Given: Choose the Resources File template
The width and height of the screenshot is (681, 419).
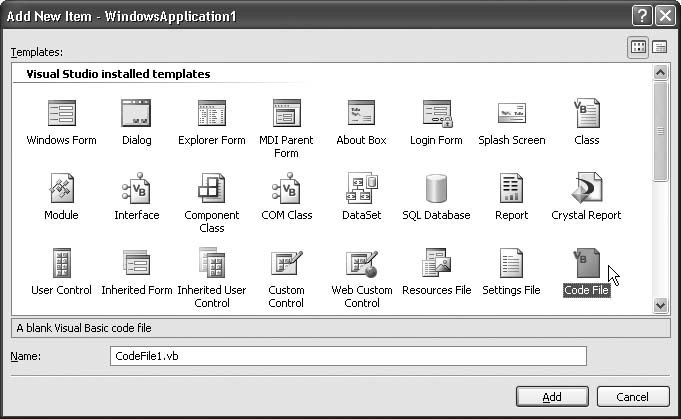Looking at the screenshot, I should click(x=436, y=263).
